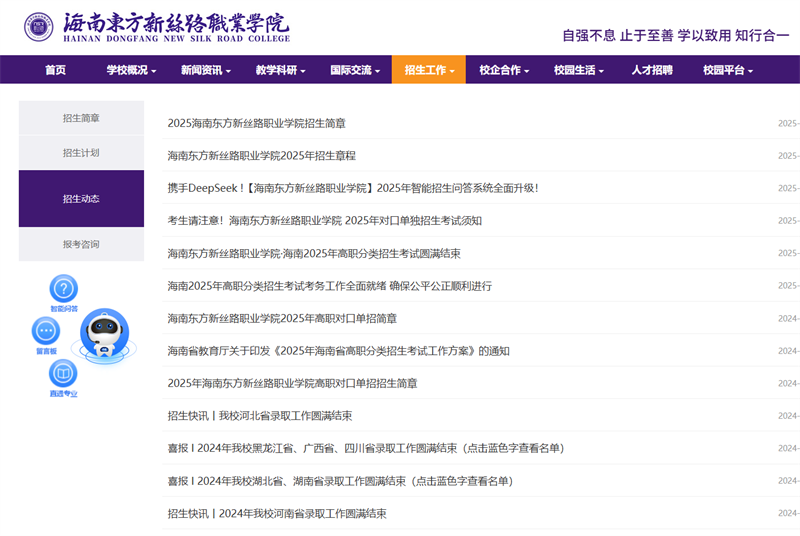Open the 校园生活 dropdown menu
800x536 pixels.
point(578,70)
